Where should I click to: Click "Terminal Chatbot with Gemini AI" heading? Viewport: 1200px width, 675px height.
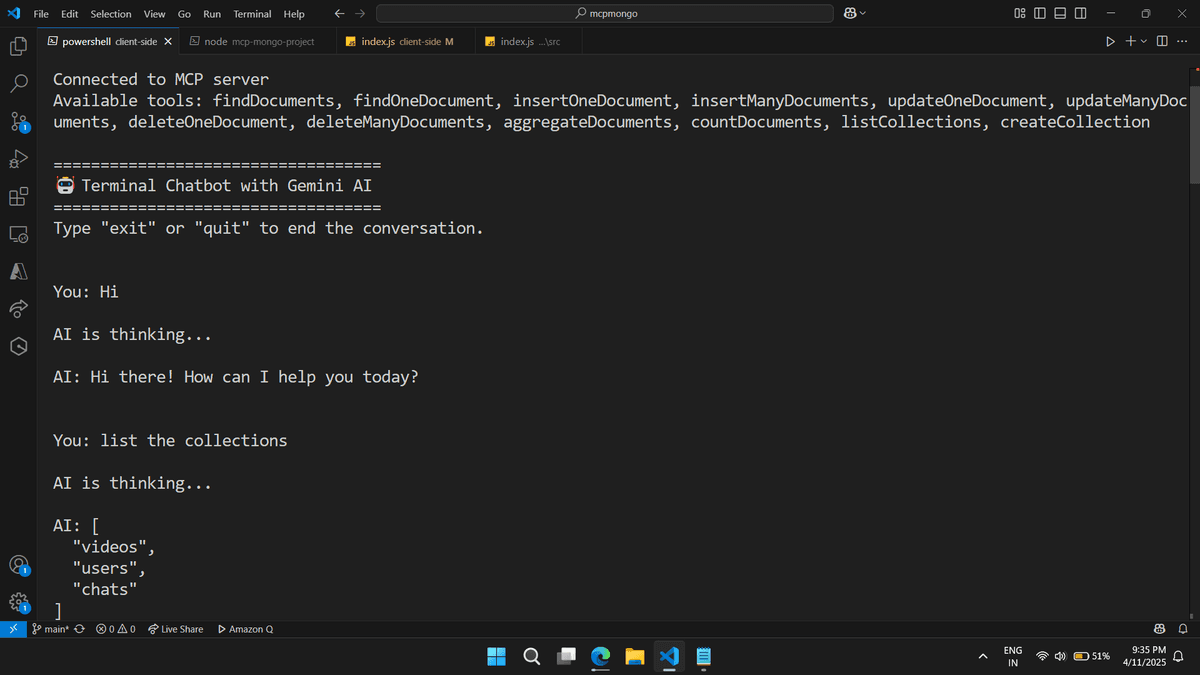[226, 186]
